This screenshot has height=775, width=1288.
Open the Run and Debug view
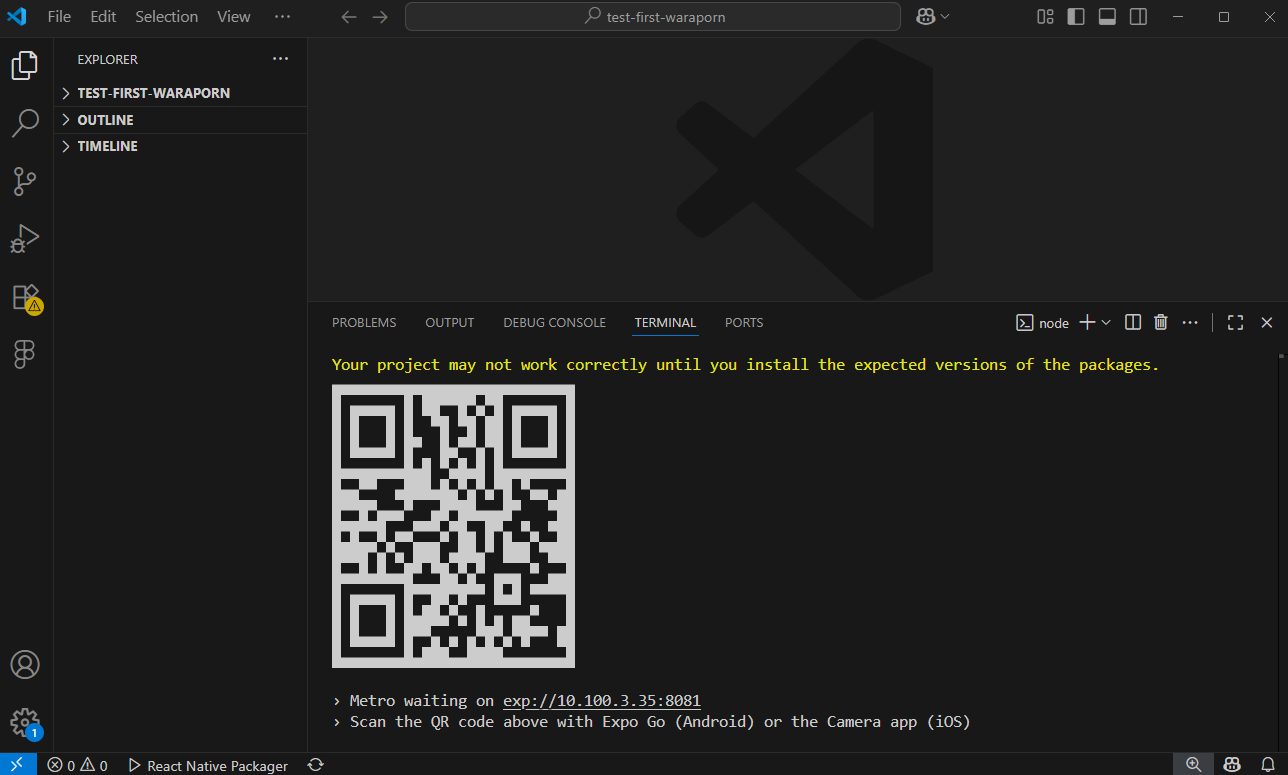pyautogui.click(x=25, y=239)
